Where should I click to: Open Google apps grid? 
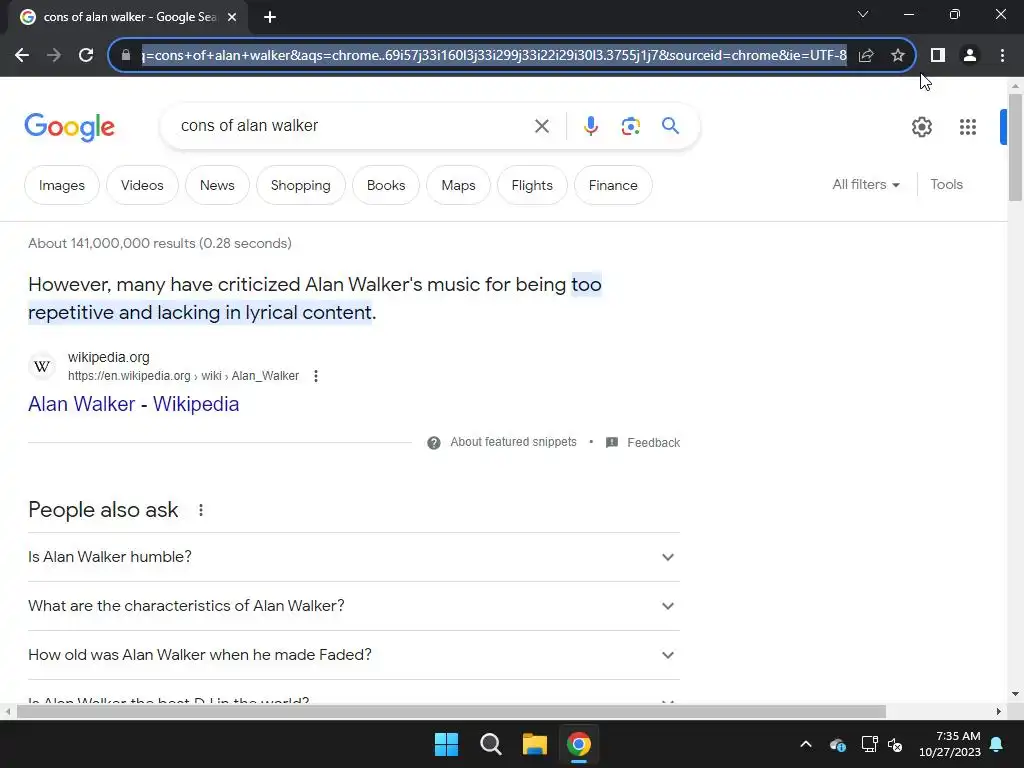(968, 127)
